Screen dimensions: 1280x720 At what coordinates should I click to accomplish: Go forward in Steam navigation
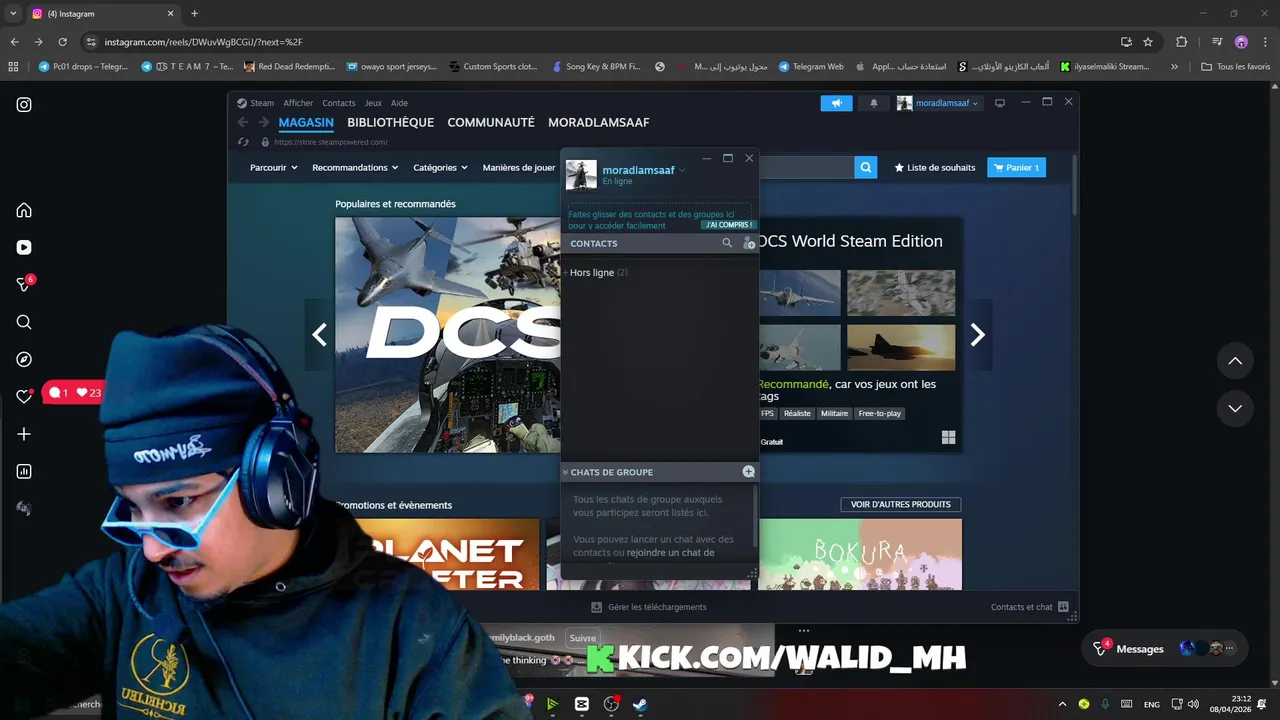(x=264, y=122)
